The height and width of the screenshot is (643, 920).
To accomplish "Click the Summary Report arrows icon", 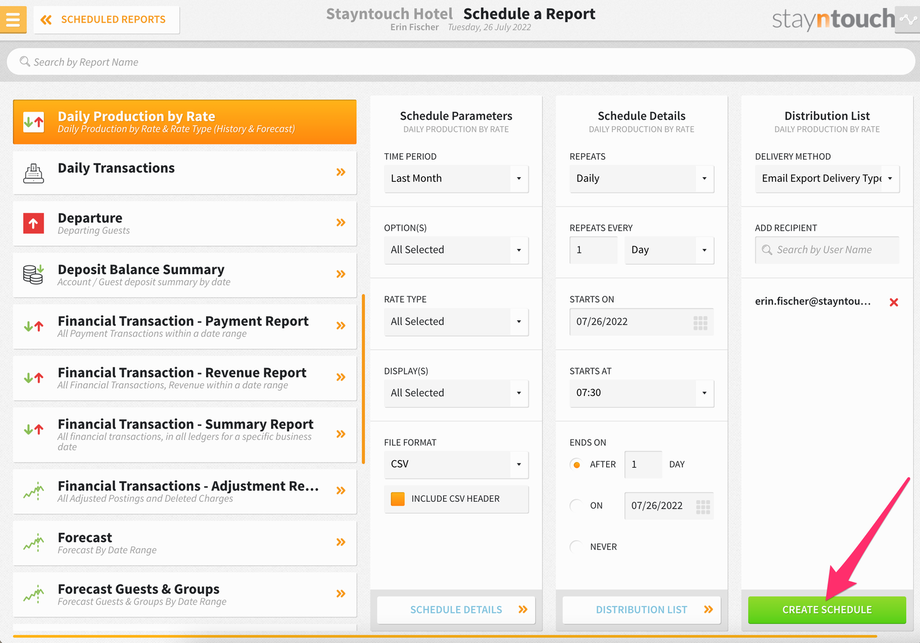I will tap(33, 429).
